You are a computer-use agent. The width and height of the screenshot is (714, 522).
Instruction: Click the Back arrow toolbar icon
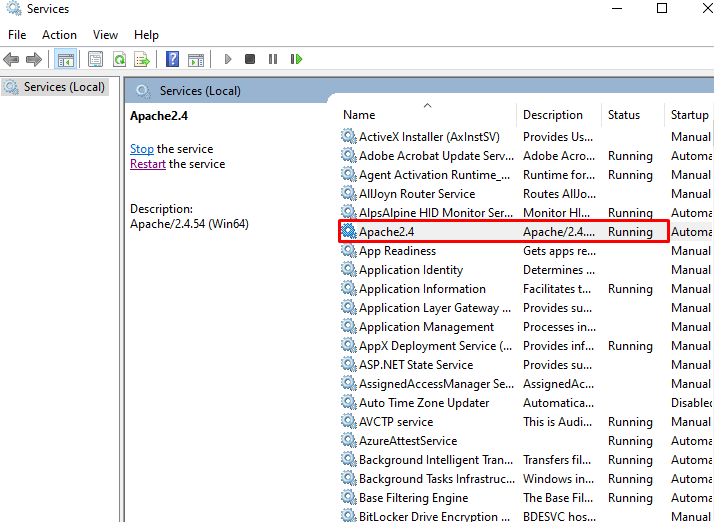pyautogui.click(x=11, y=59)
